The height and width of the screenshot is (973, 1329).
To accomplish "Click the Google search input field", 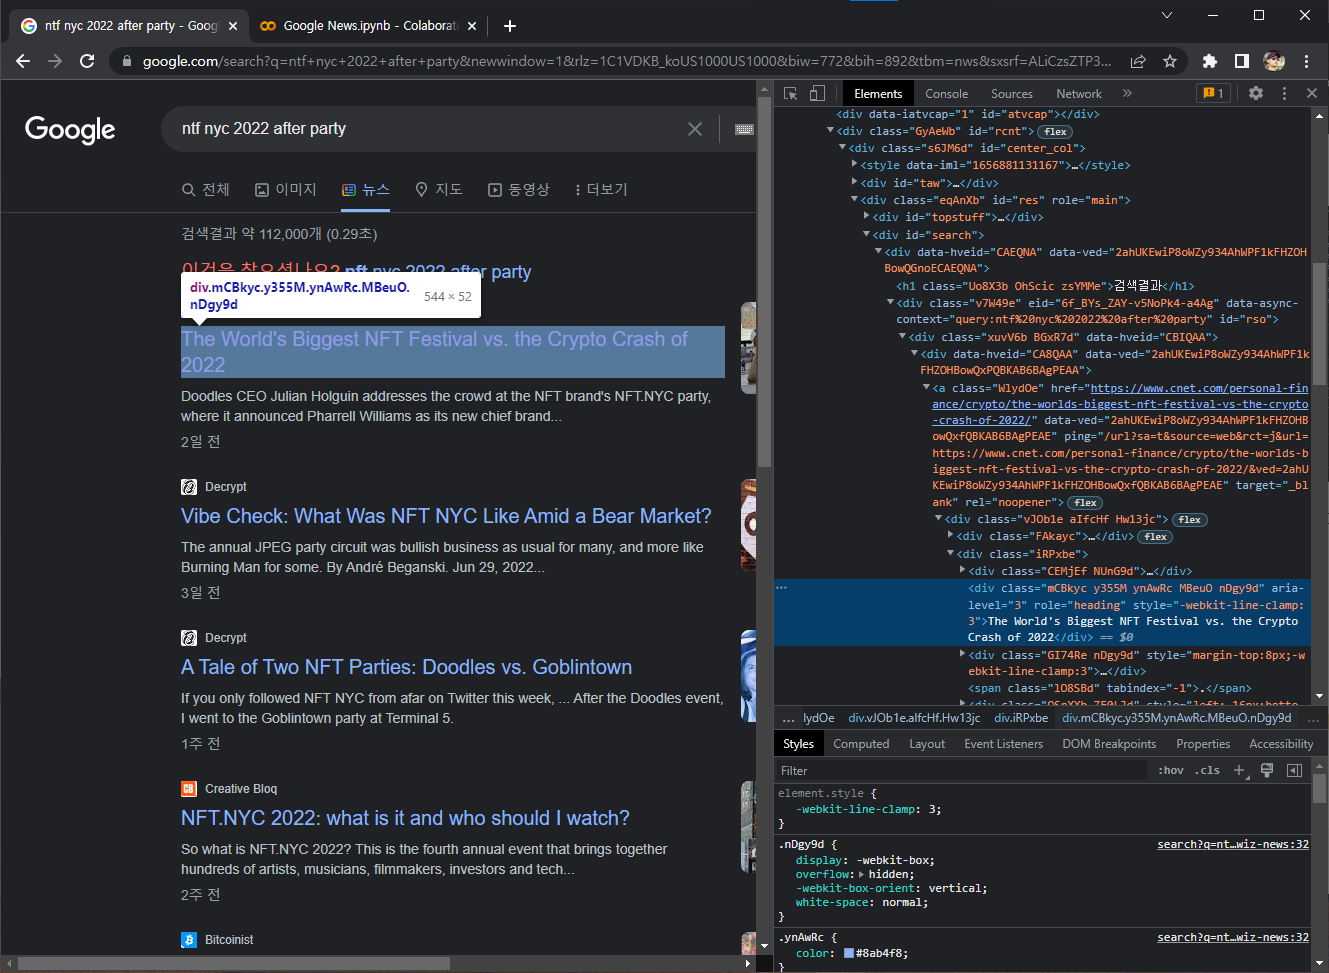I will (x=430, y=129).
